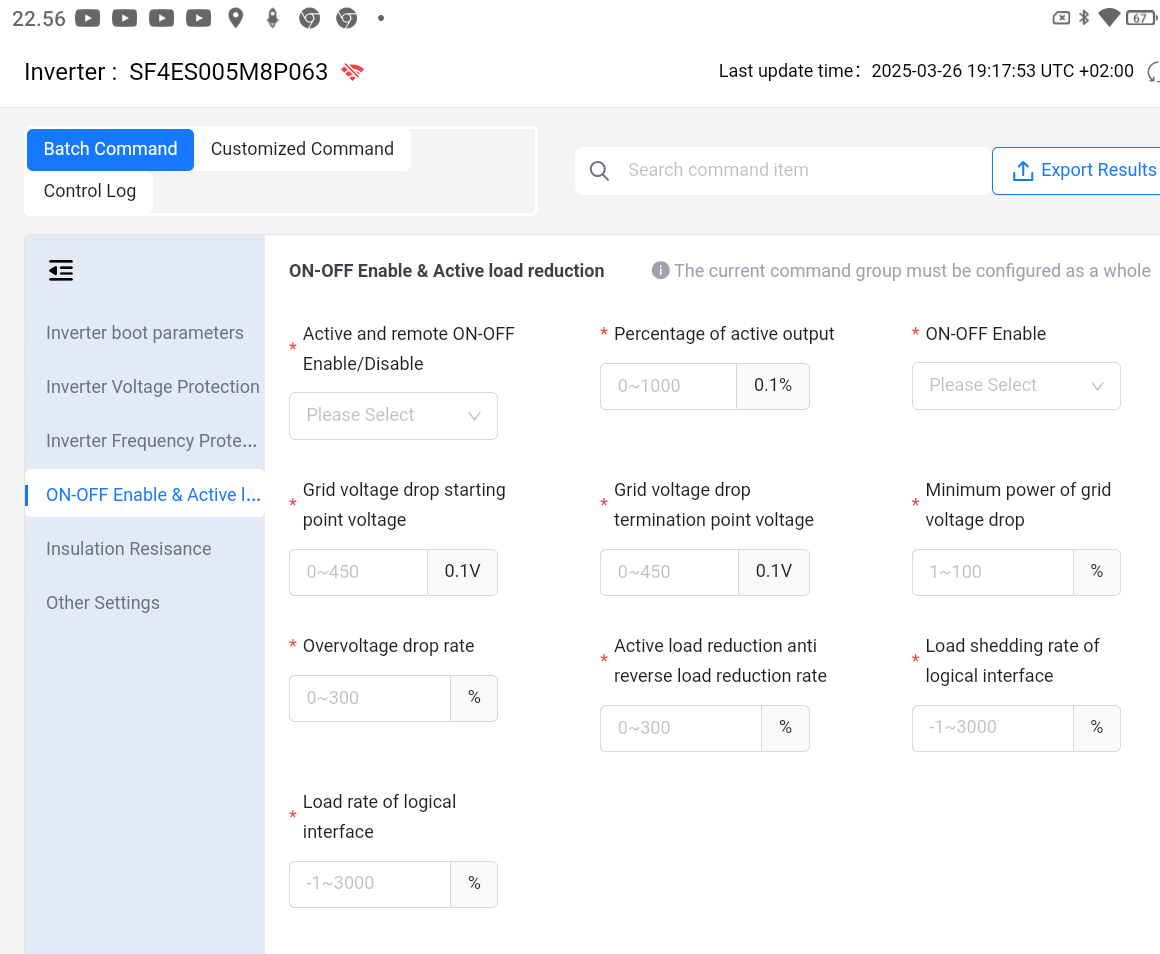The image size is (1160, 954).
Task: Open Active and remote ON-OFF dropdown
Action: click(x=393, y=415)
